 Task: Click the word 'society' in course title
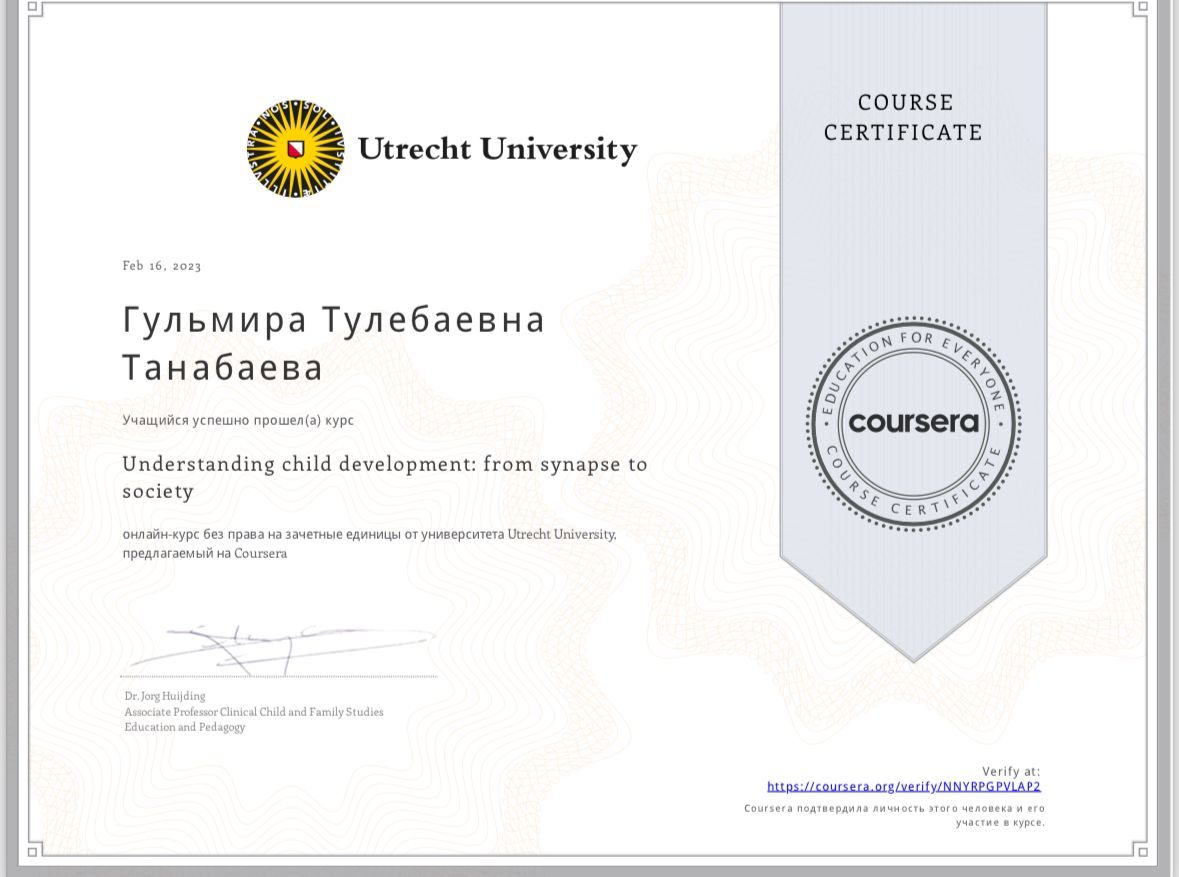[x=159, y=492]
